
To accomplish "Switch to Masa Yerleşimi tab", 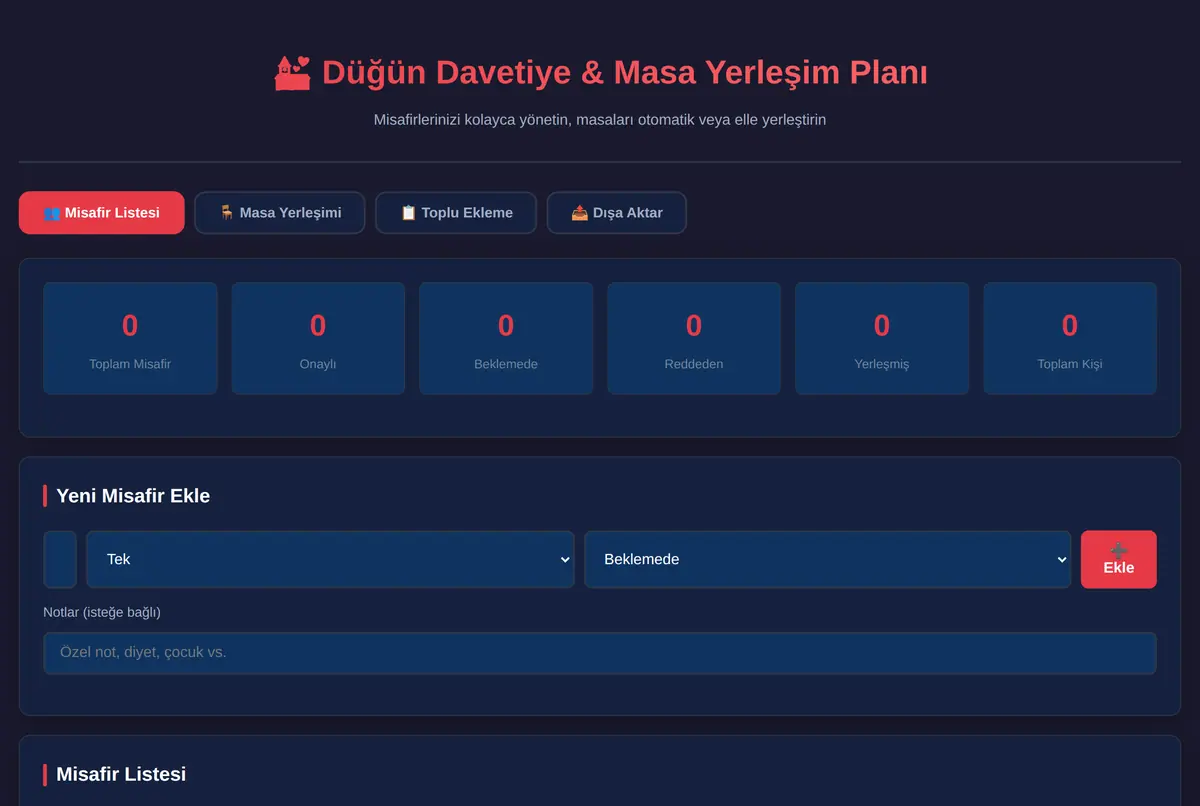I will coord(279,212).
